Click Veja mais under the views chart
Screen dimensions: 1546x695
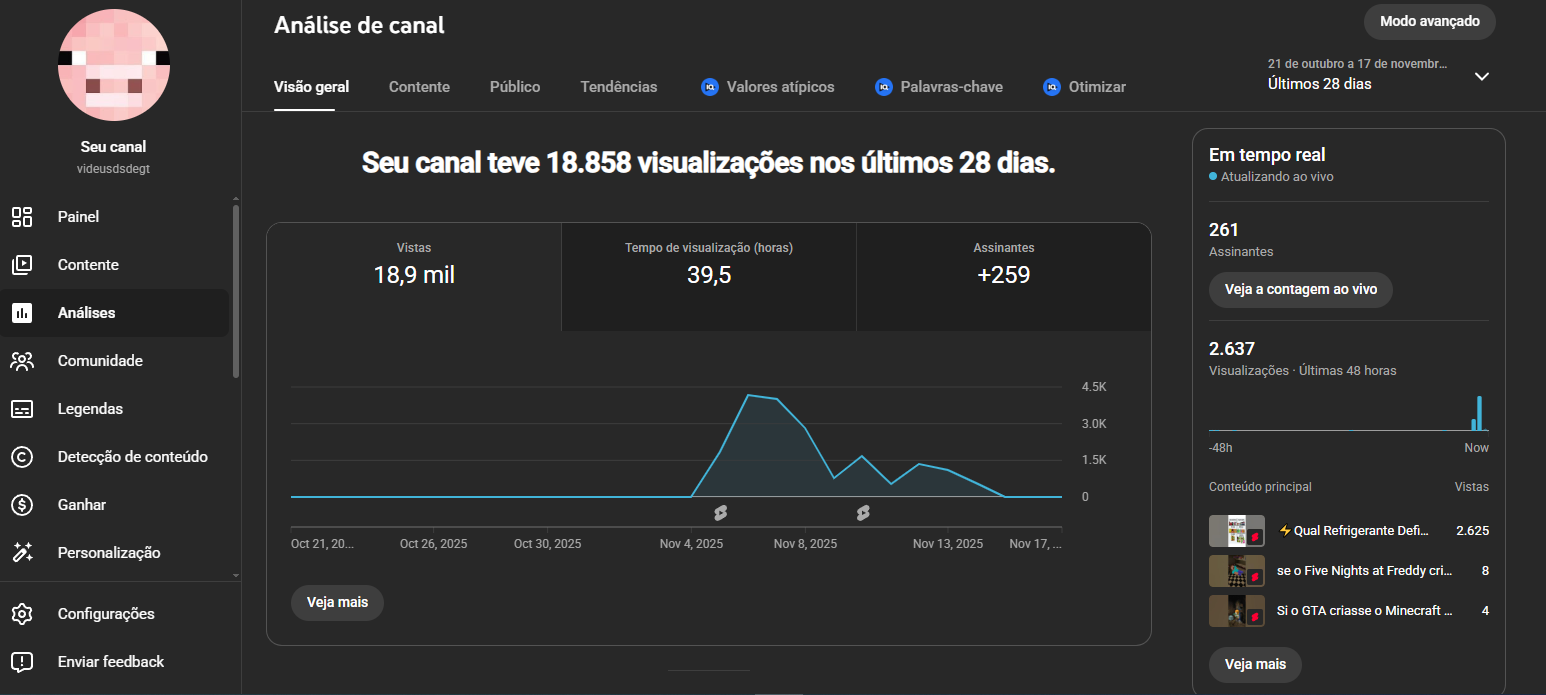(x=337, y=603)
